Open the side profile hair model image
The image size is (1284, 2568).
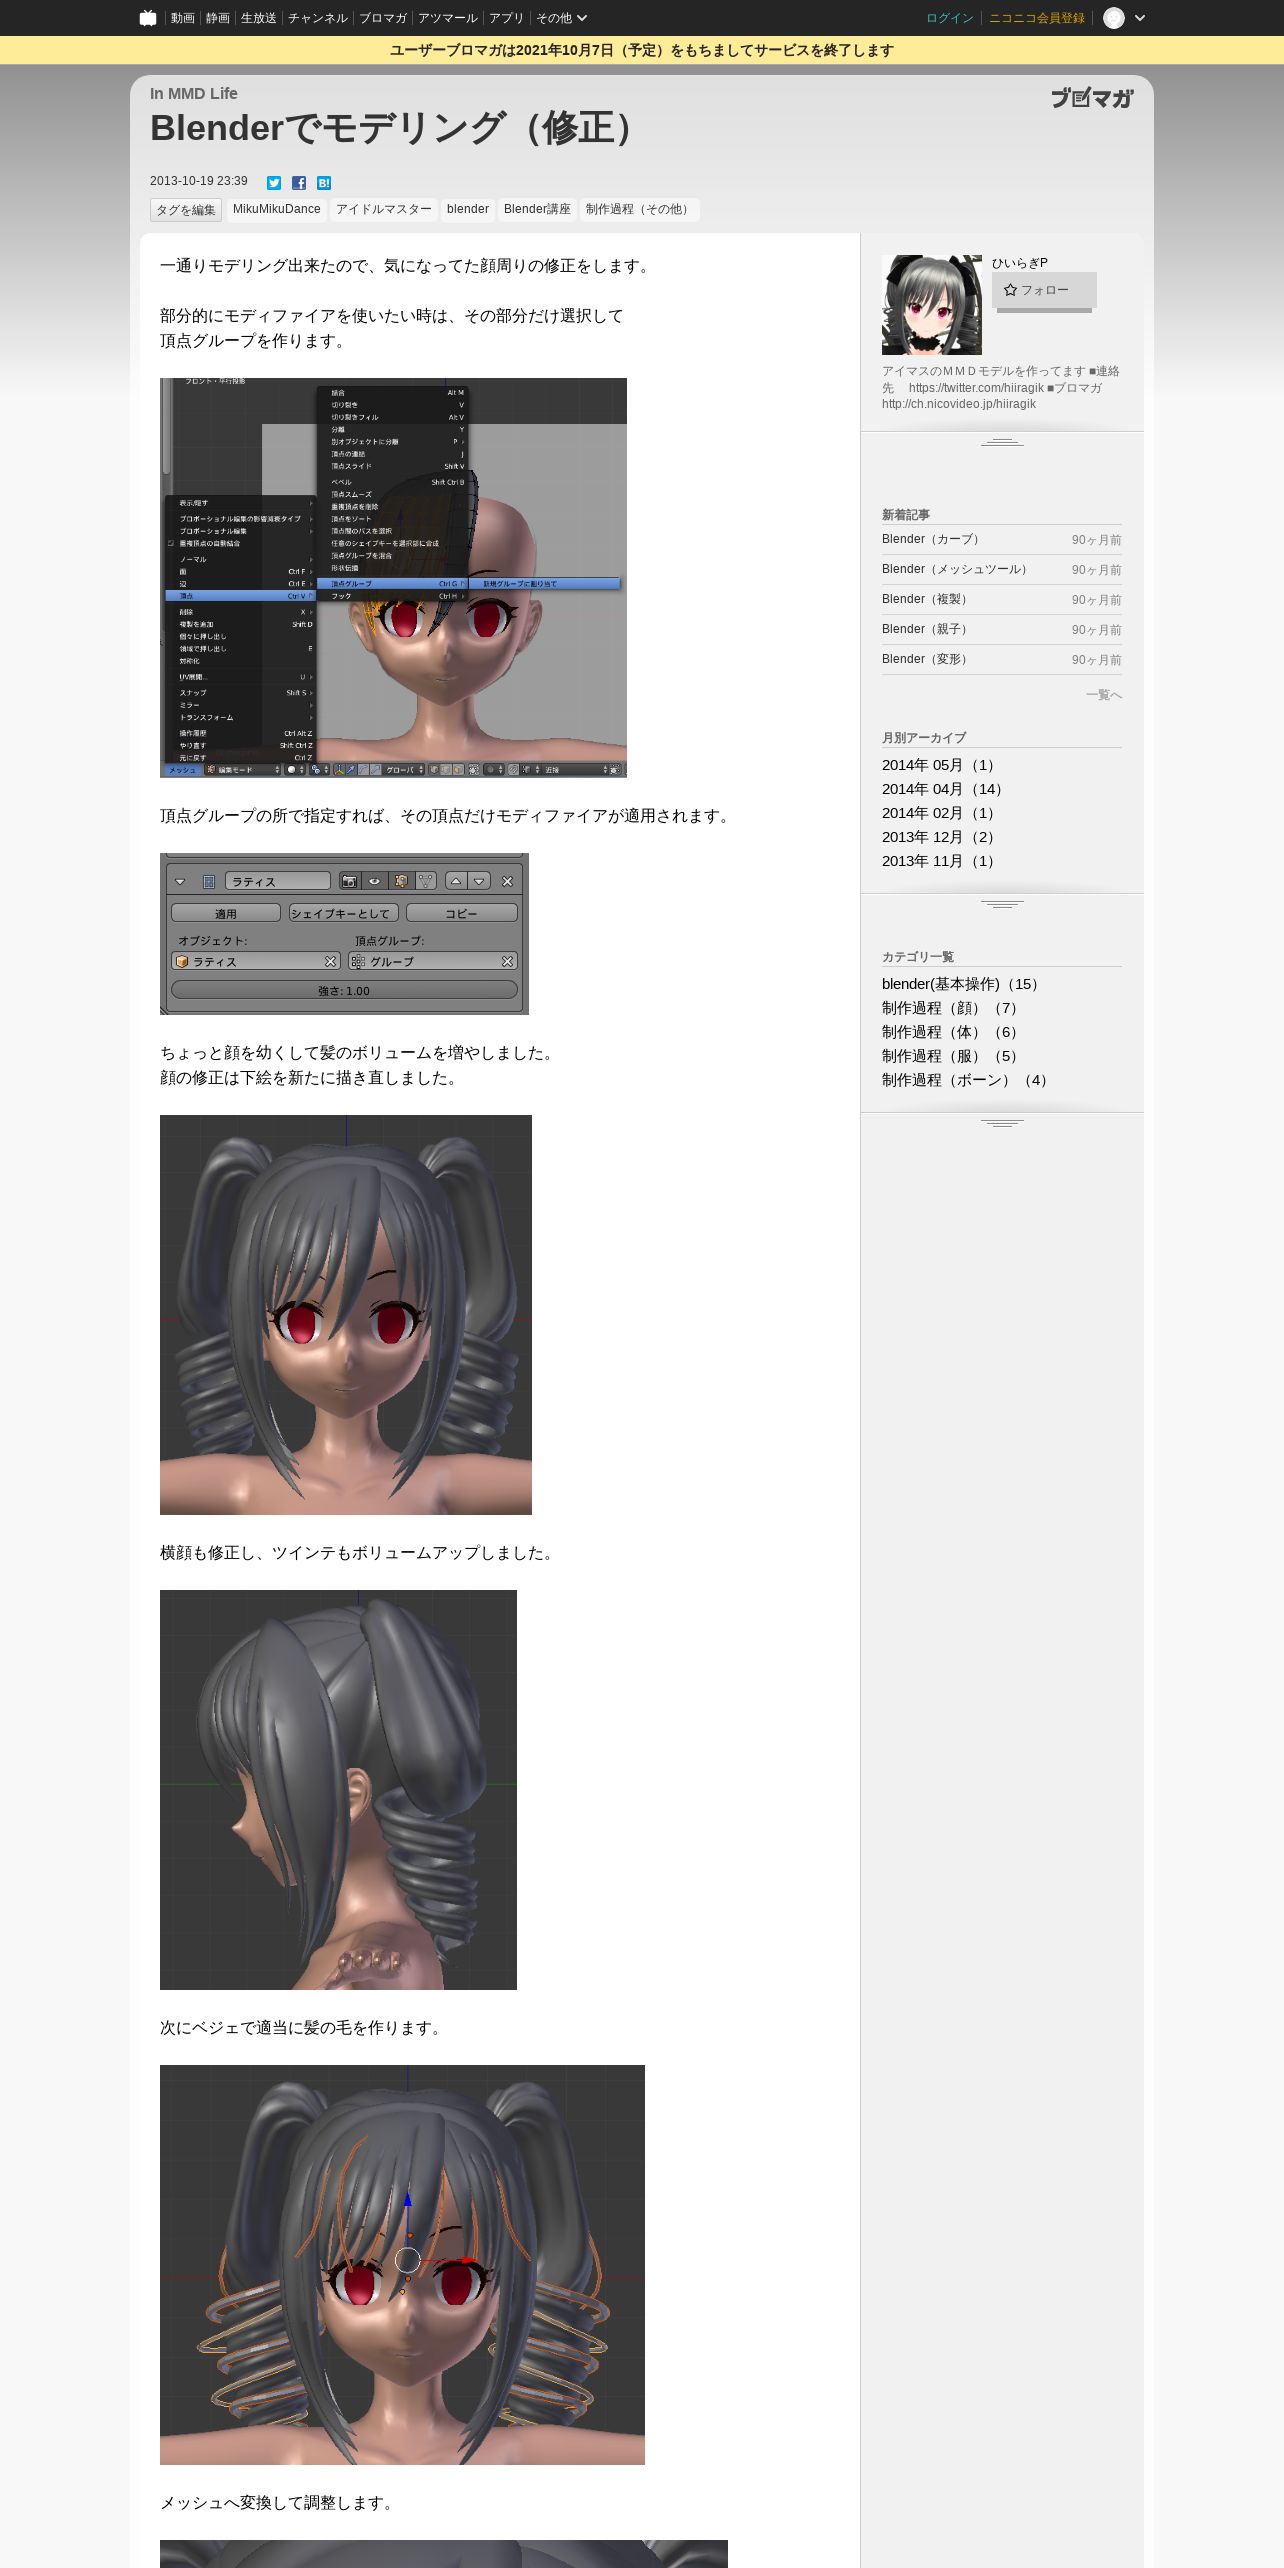click(x=338, y=1790)
